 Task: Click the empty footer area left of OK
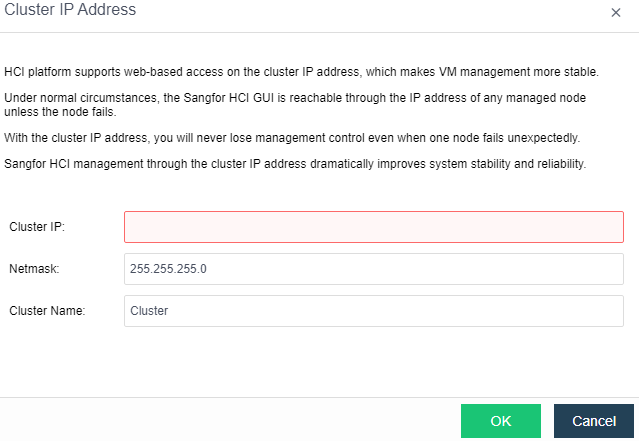(x=230, y=420)
